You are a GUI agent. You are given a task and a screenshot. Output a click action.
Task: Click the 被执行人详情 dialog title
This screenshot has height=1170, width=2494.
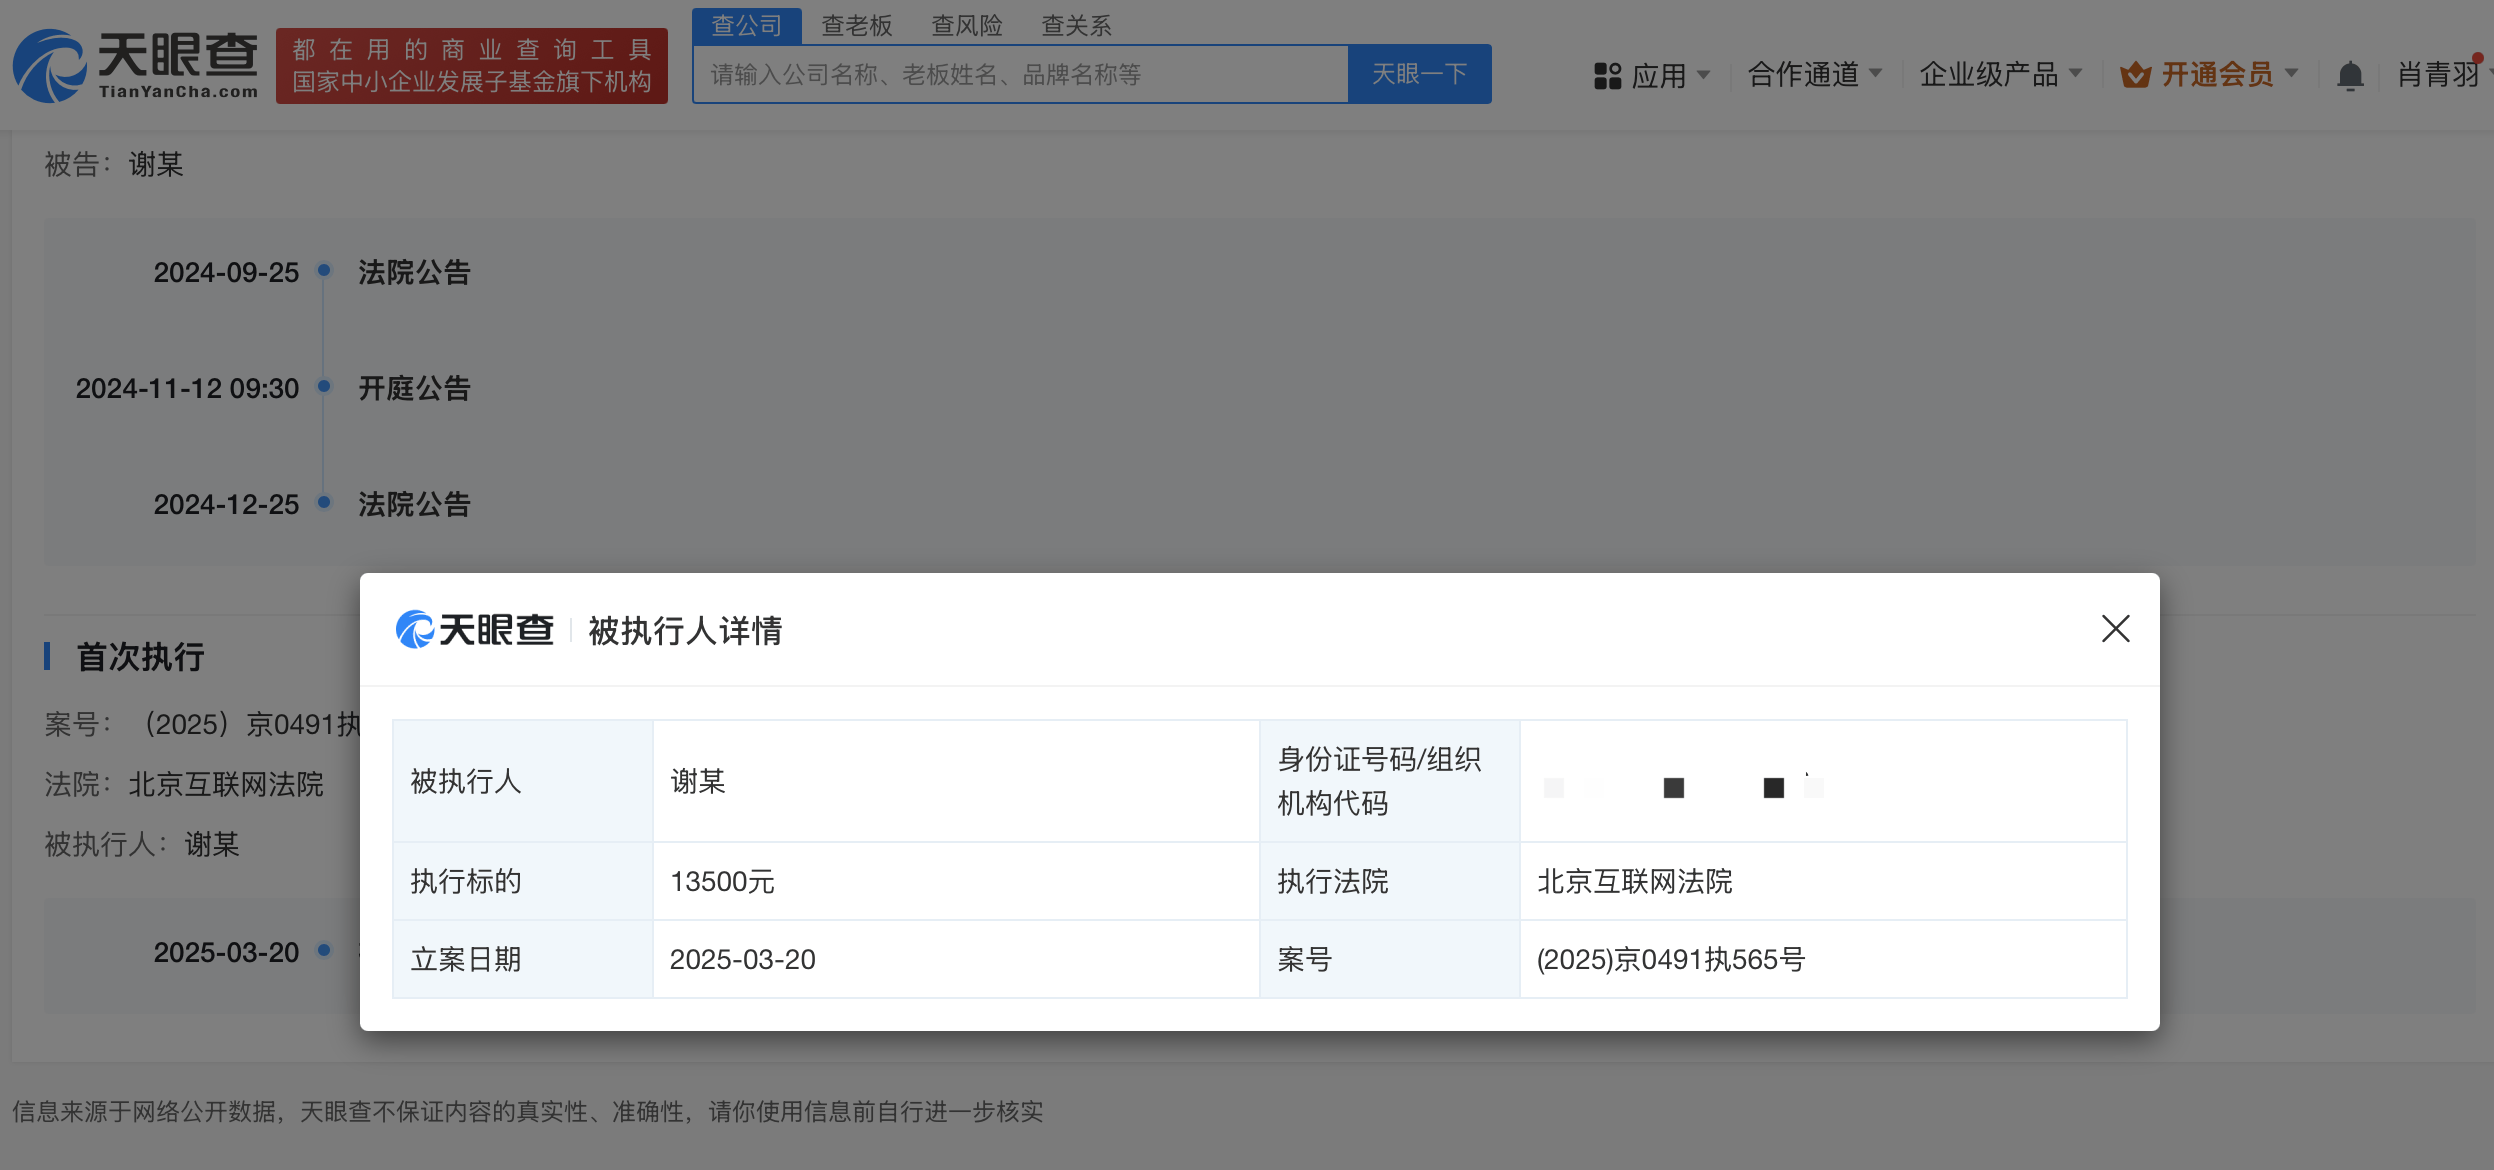686,631
